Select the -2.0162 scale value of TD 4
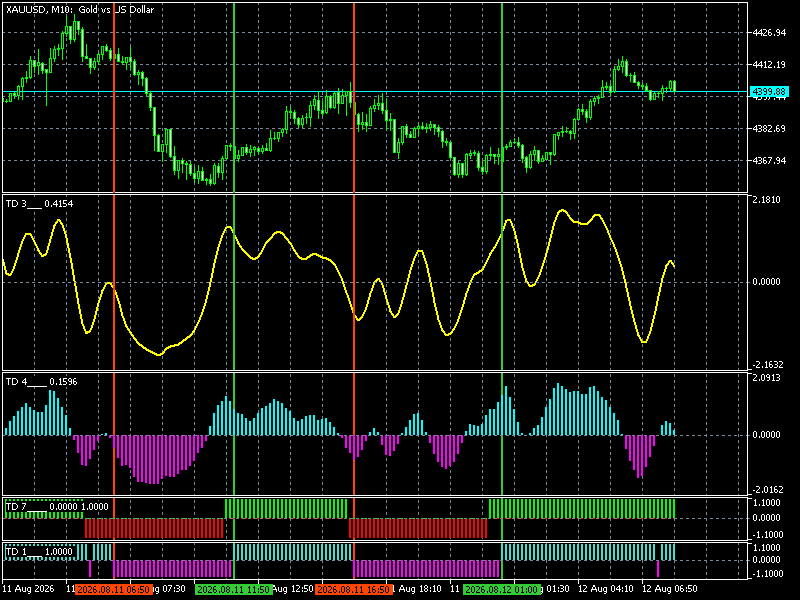The height and width of the screenshot is (600, 800). point(765,490)
